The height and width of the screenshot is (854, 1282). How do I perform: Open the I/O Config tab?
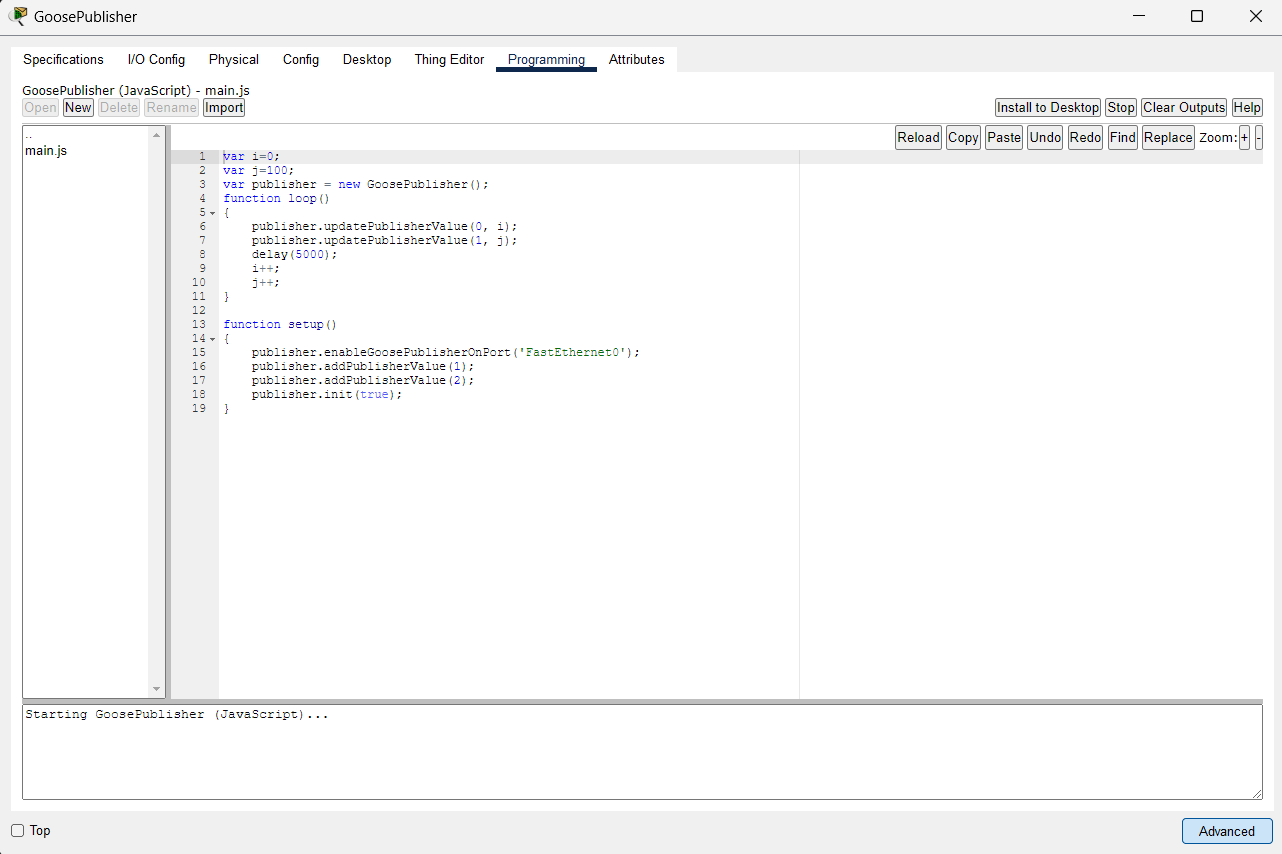[156, 60]
